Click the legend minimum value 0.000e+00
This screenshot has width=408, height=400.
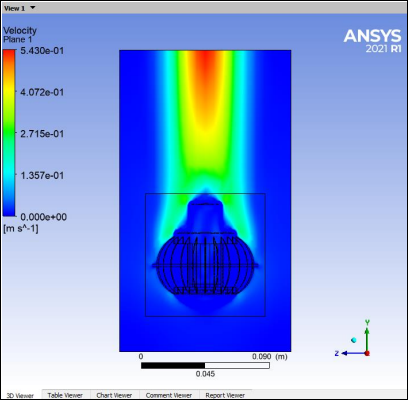(x=44, y=217)
